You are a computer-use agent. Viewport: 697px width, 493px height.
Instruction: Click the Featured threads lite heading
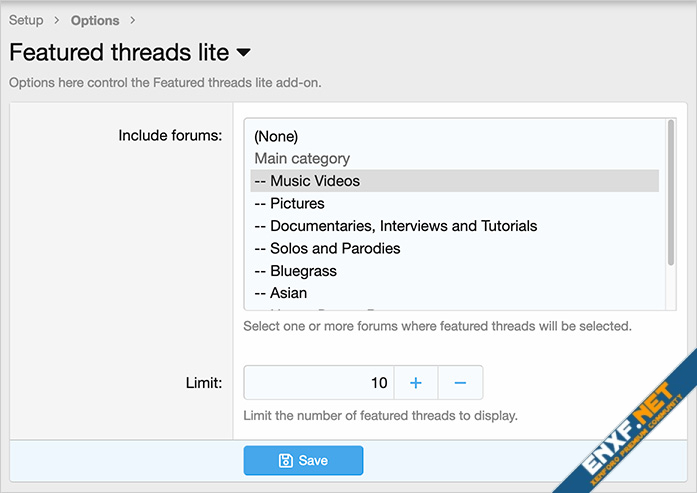[118, 52]
